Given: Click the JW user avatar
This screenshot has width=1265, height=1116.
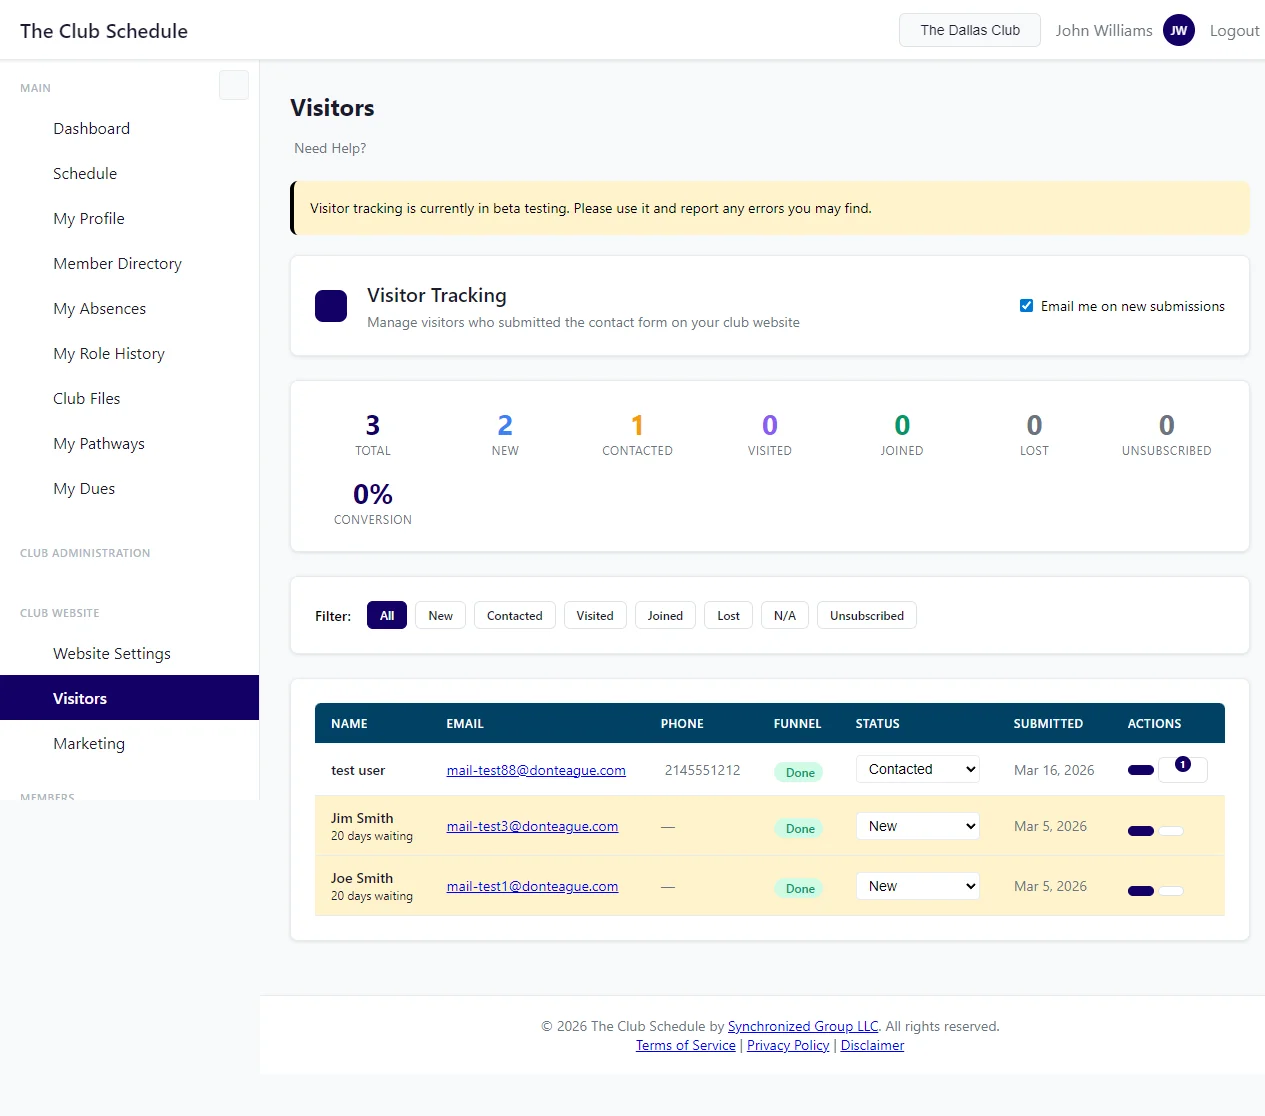Looking at the screenshot, I should point(1178,30).
